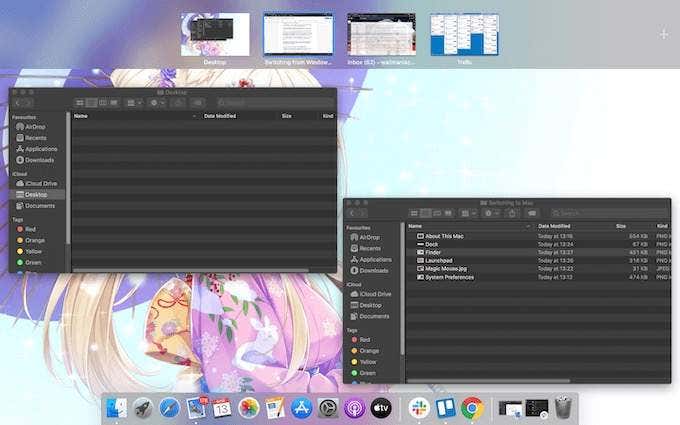Viewport: 680px width, 425px height.
Task: Launch Pages from the Dock
Action: pos(275,408)
